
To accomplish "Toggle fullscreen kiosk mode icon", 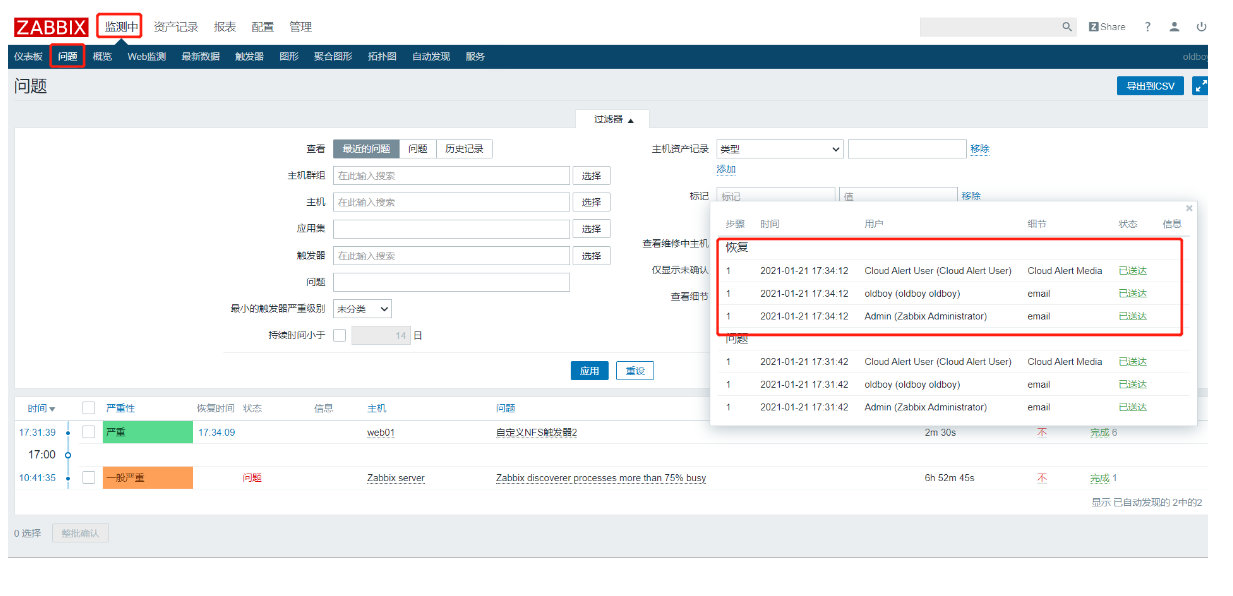I will pos(1200,86).
